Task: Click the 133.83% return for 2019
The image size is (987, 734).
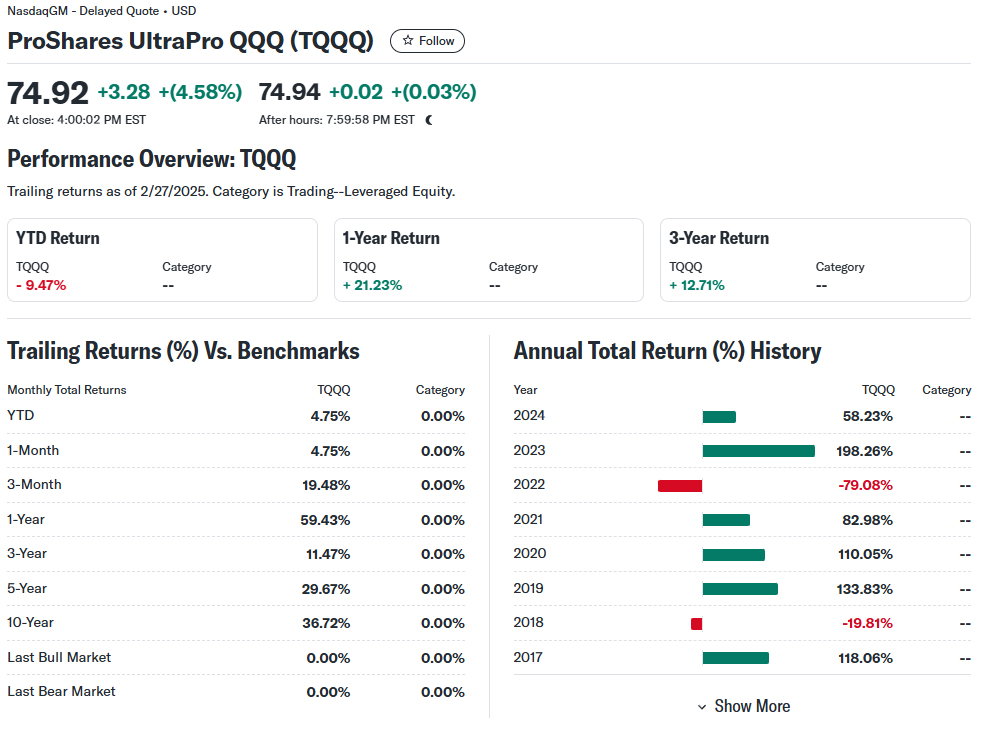Action: pos(865,589)
